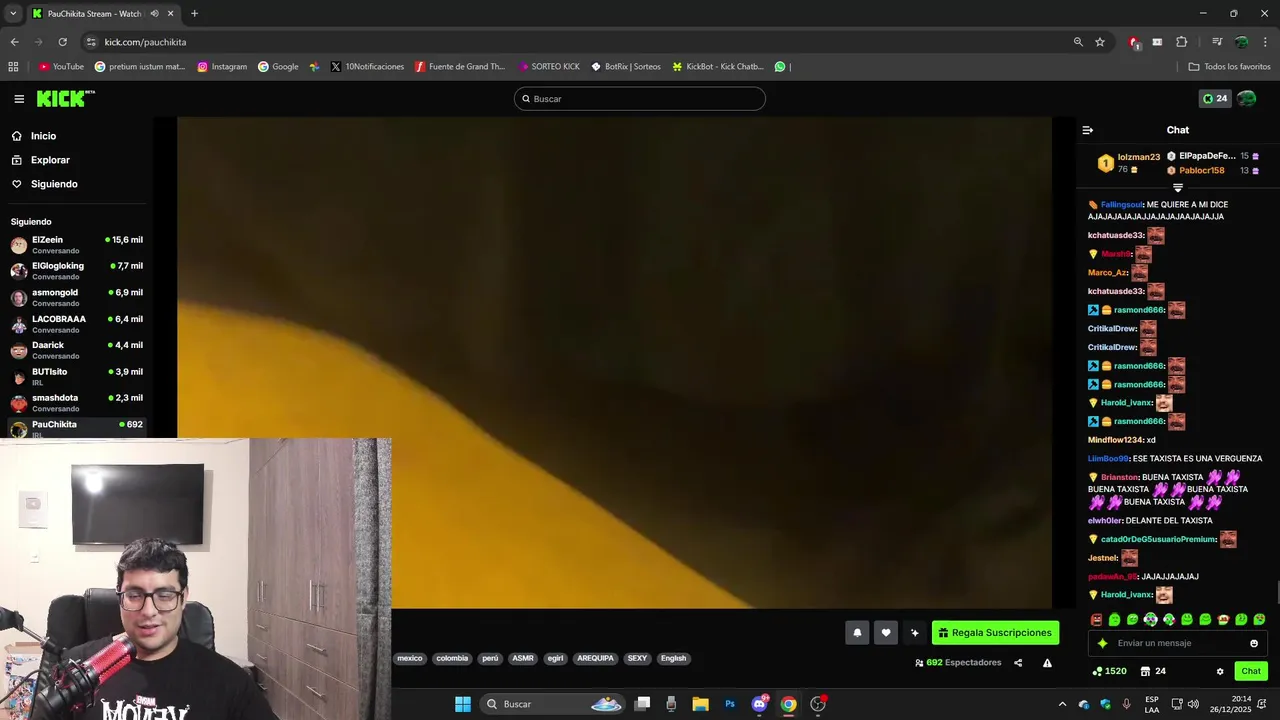Image resolution: width=1280 pixels, height=720 pixels.
Task: Open chat settings gear
Action: coord(1220,671)
